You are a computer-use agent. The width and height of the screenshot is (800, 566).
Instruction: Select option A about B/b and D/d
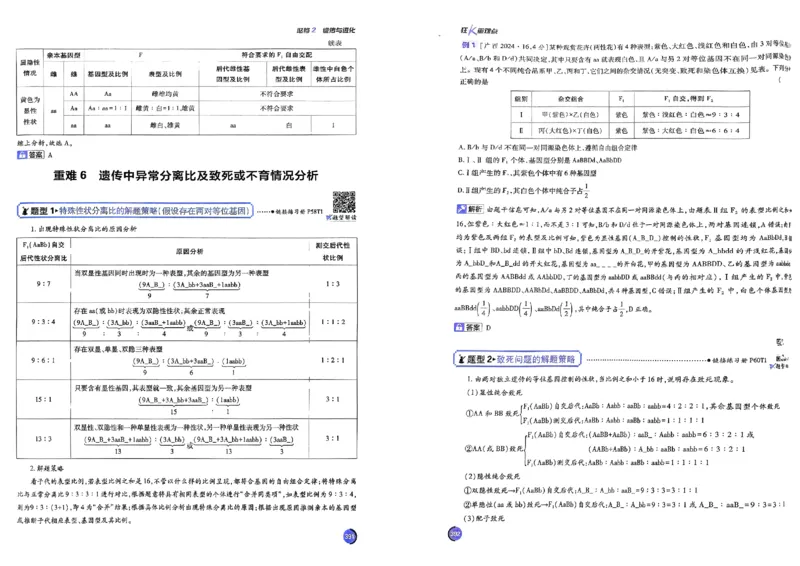[547, 147]
